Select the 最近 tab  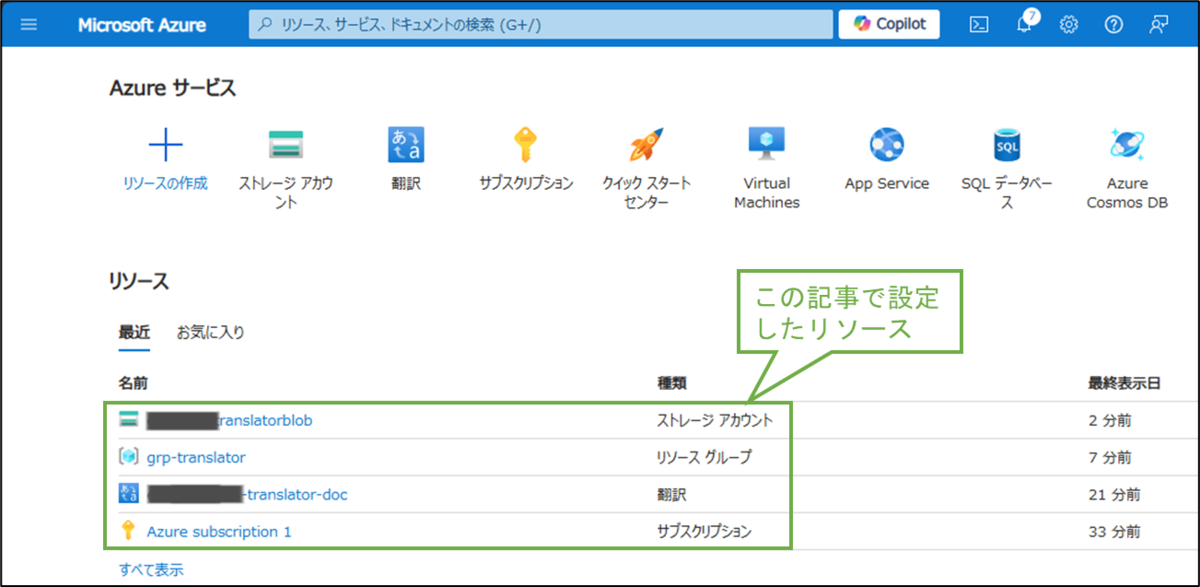click(134, 332)
